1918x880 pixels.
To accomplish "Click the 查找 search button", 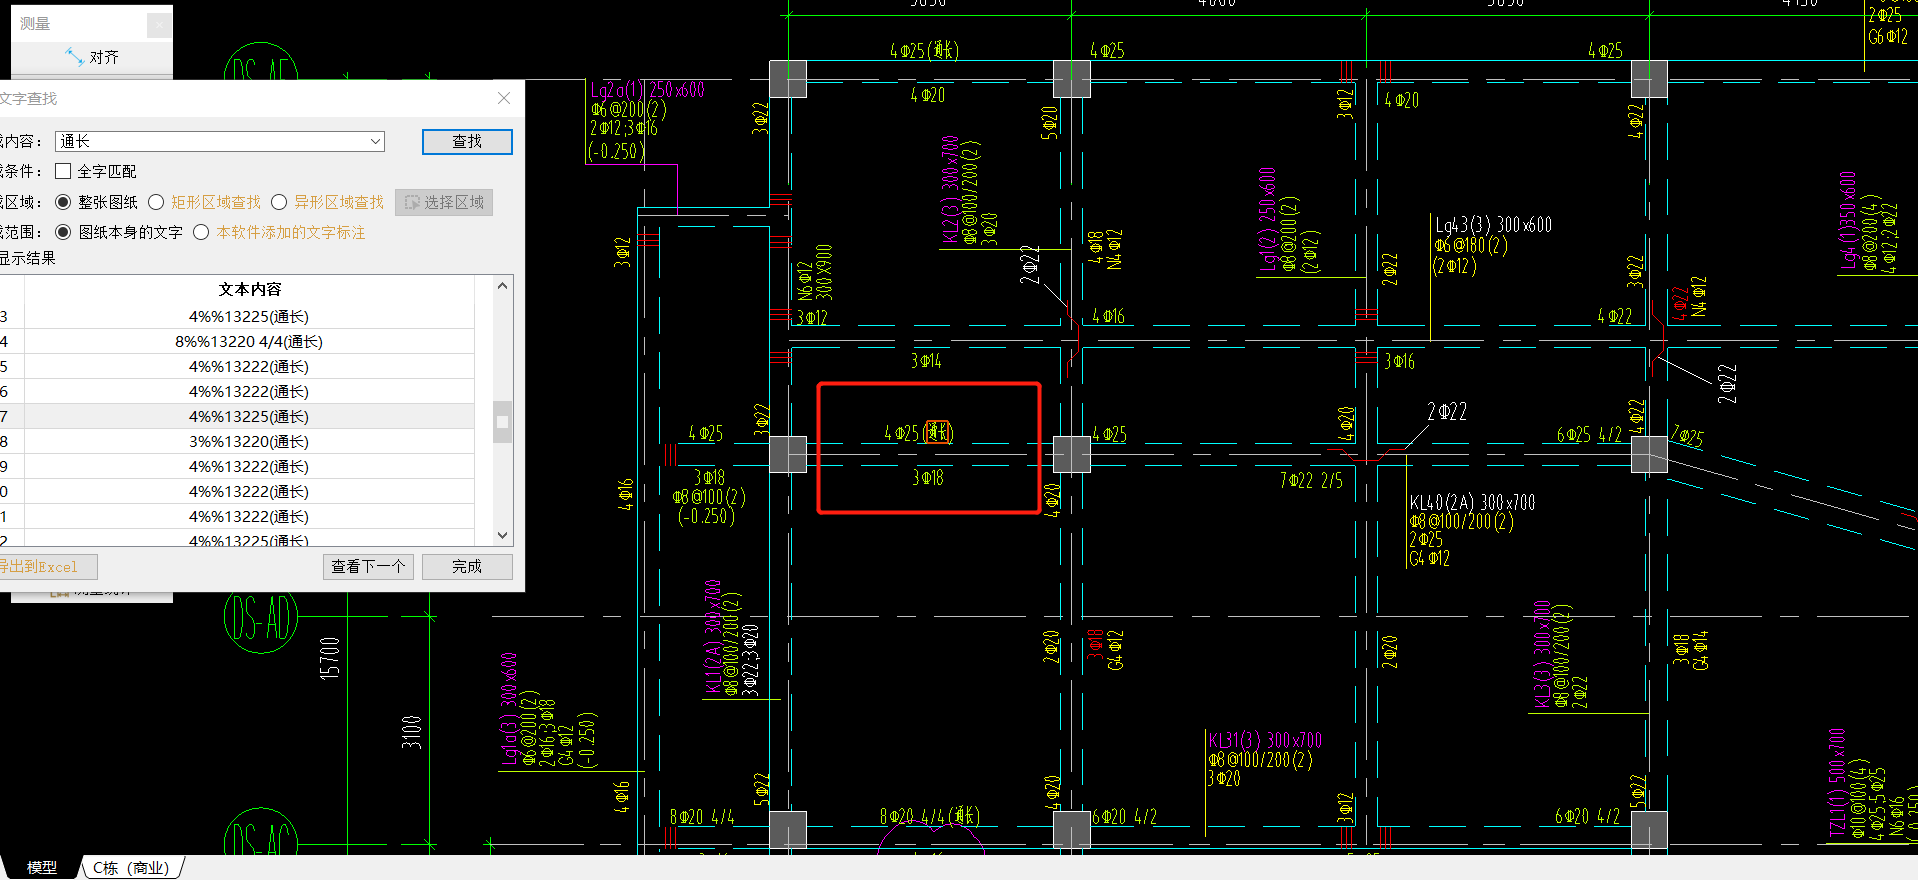I will coord(467,142).
